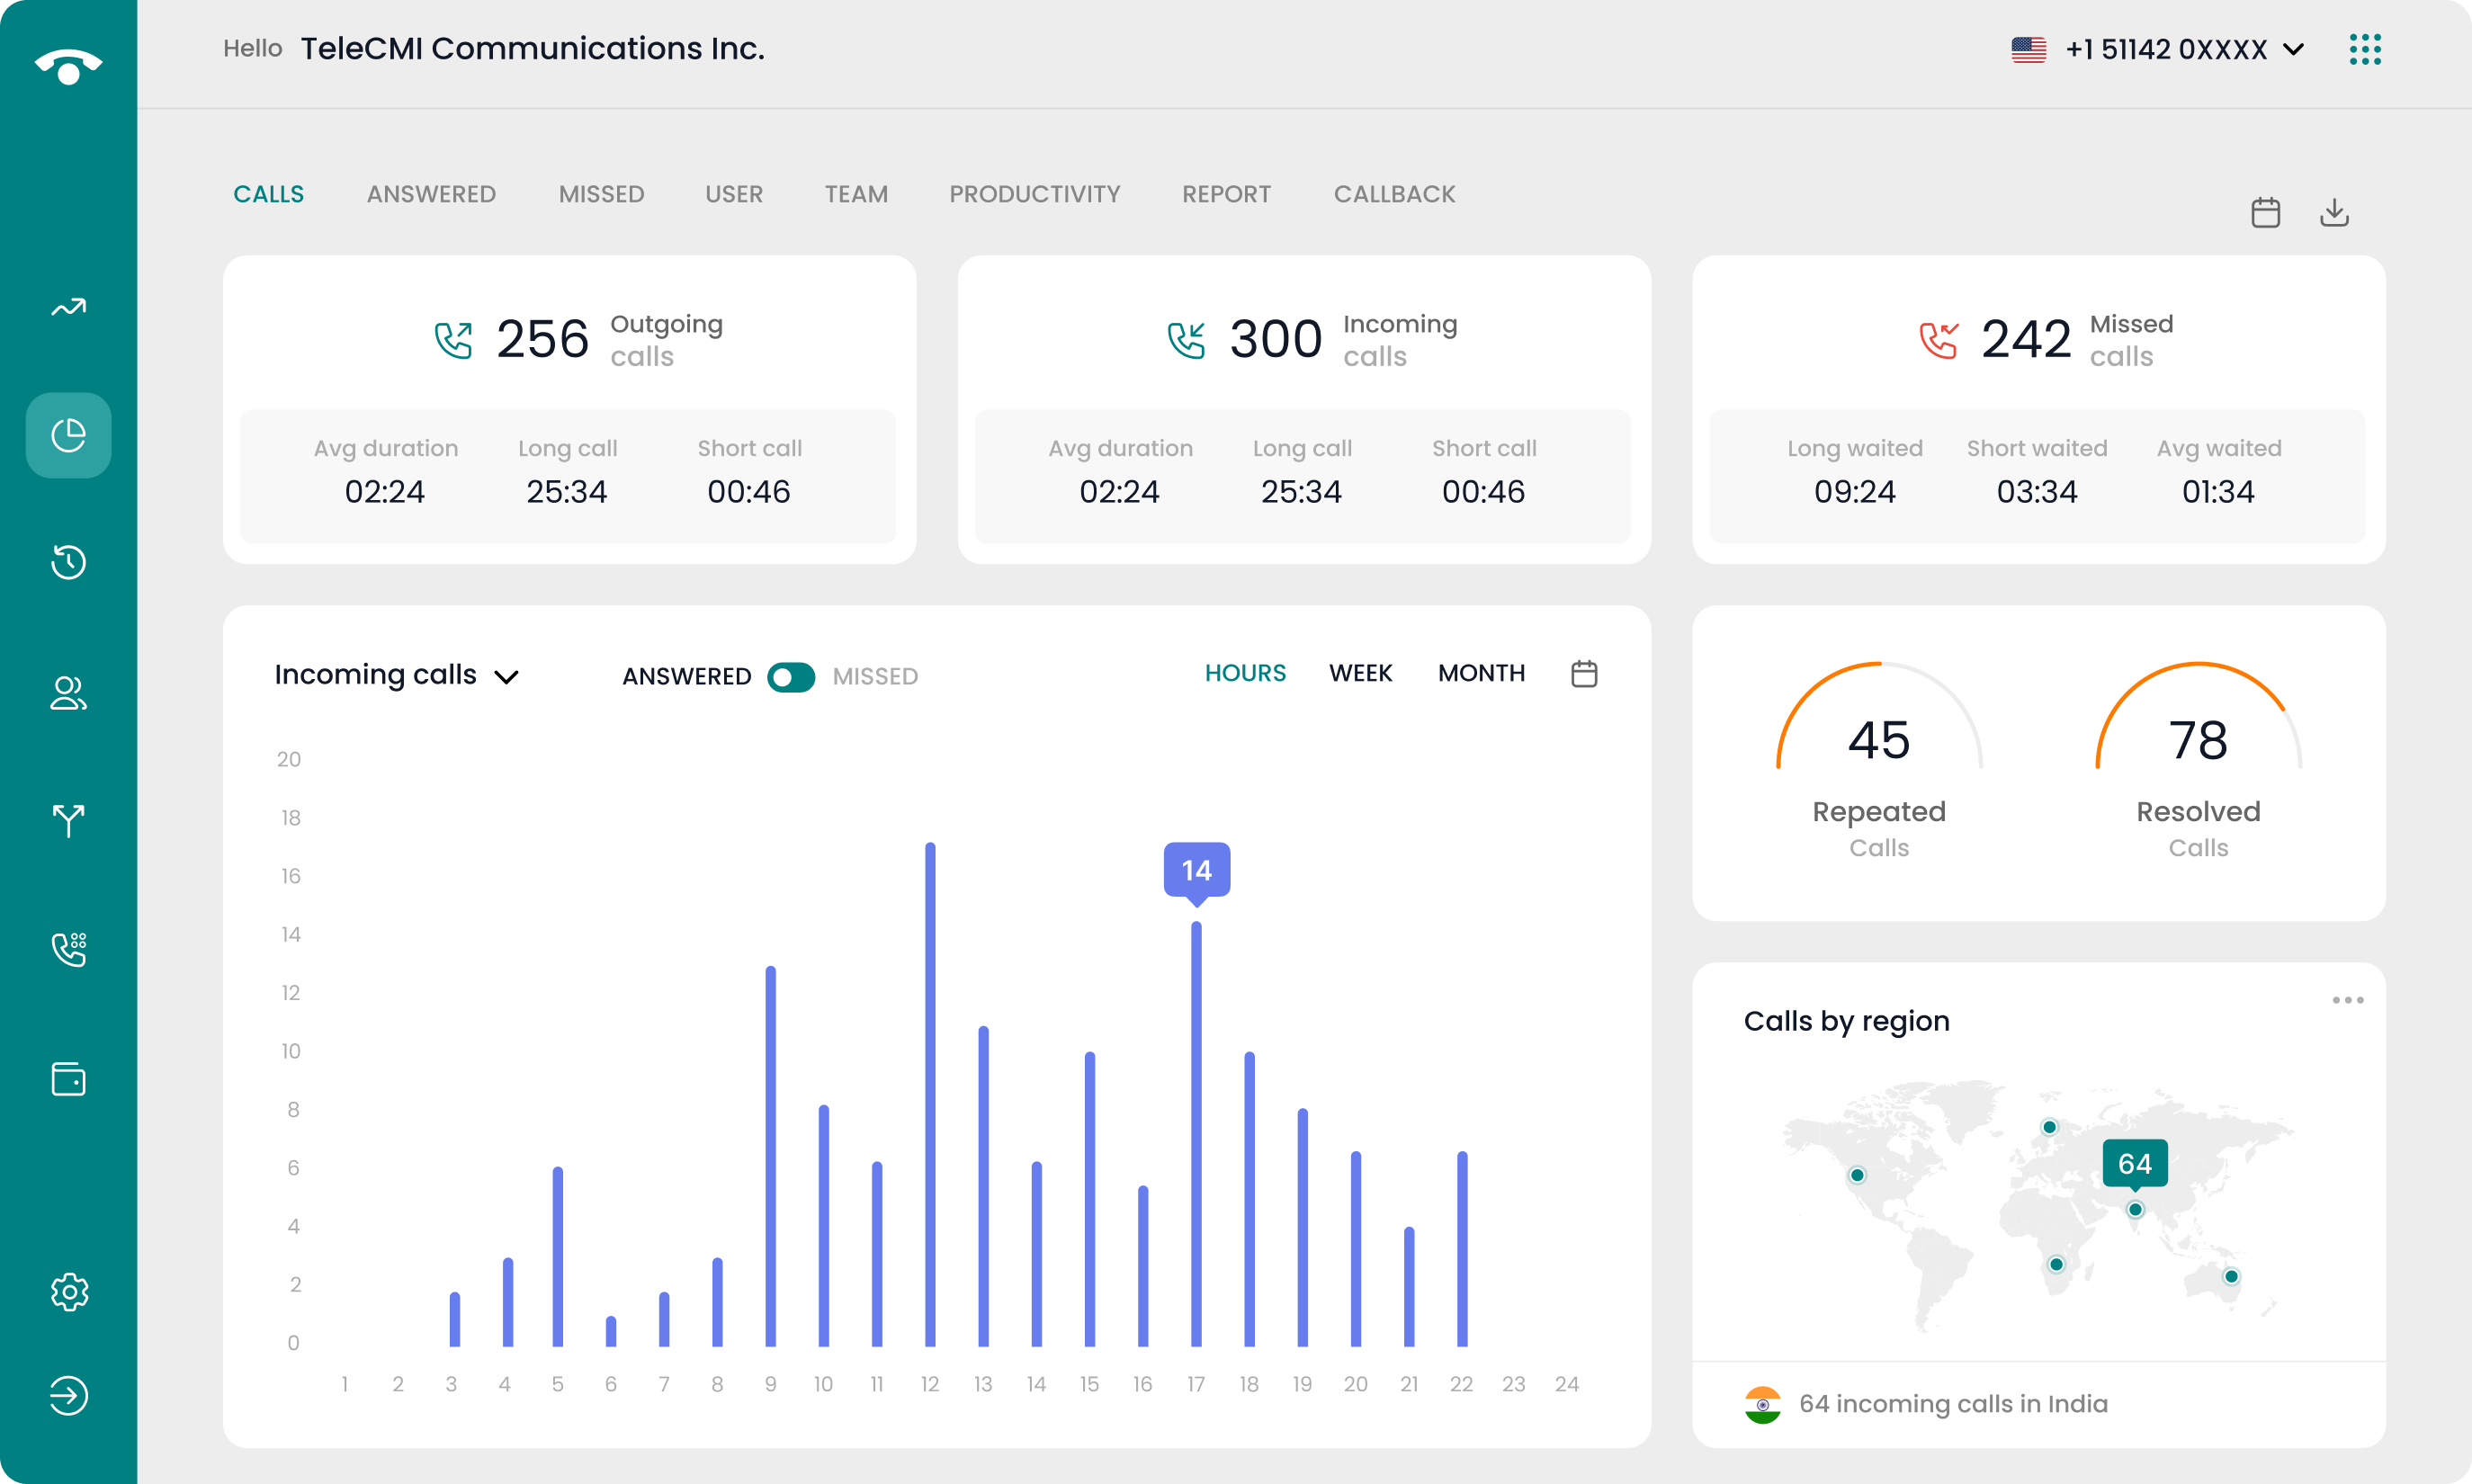
Task: Click the incoming calls phone icon
Action: 1186,340
